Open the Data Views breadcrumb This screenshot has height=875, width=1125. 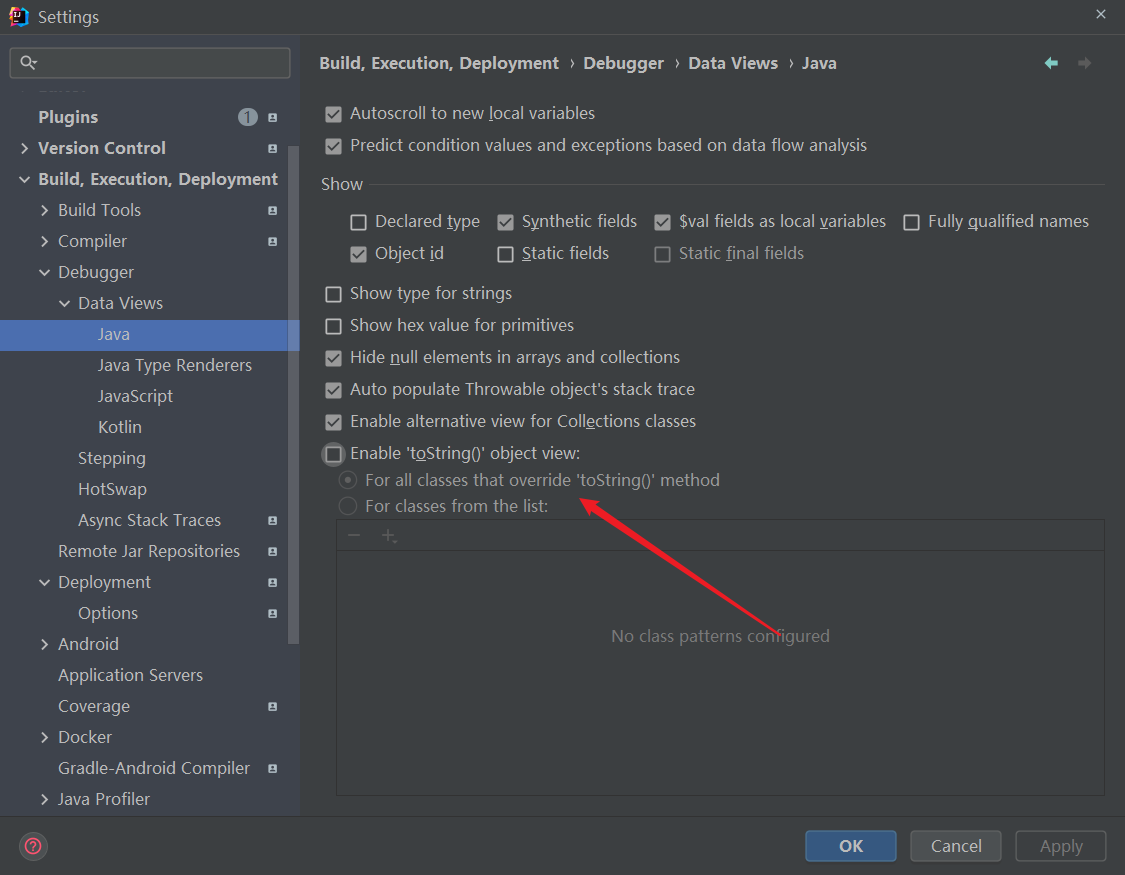pyautogui.click(x=732, y=62)
